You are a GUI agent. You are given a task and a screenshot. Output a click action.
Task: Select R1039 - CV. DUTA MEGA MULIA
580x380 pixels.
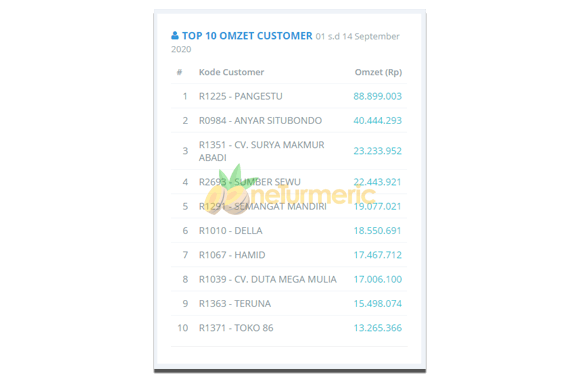(268, 279)
